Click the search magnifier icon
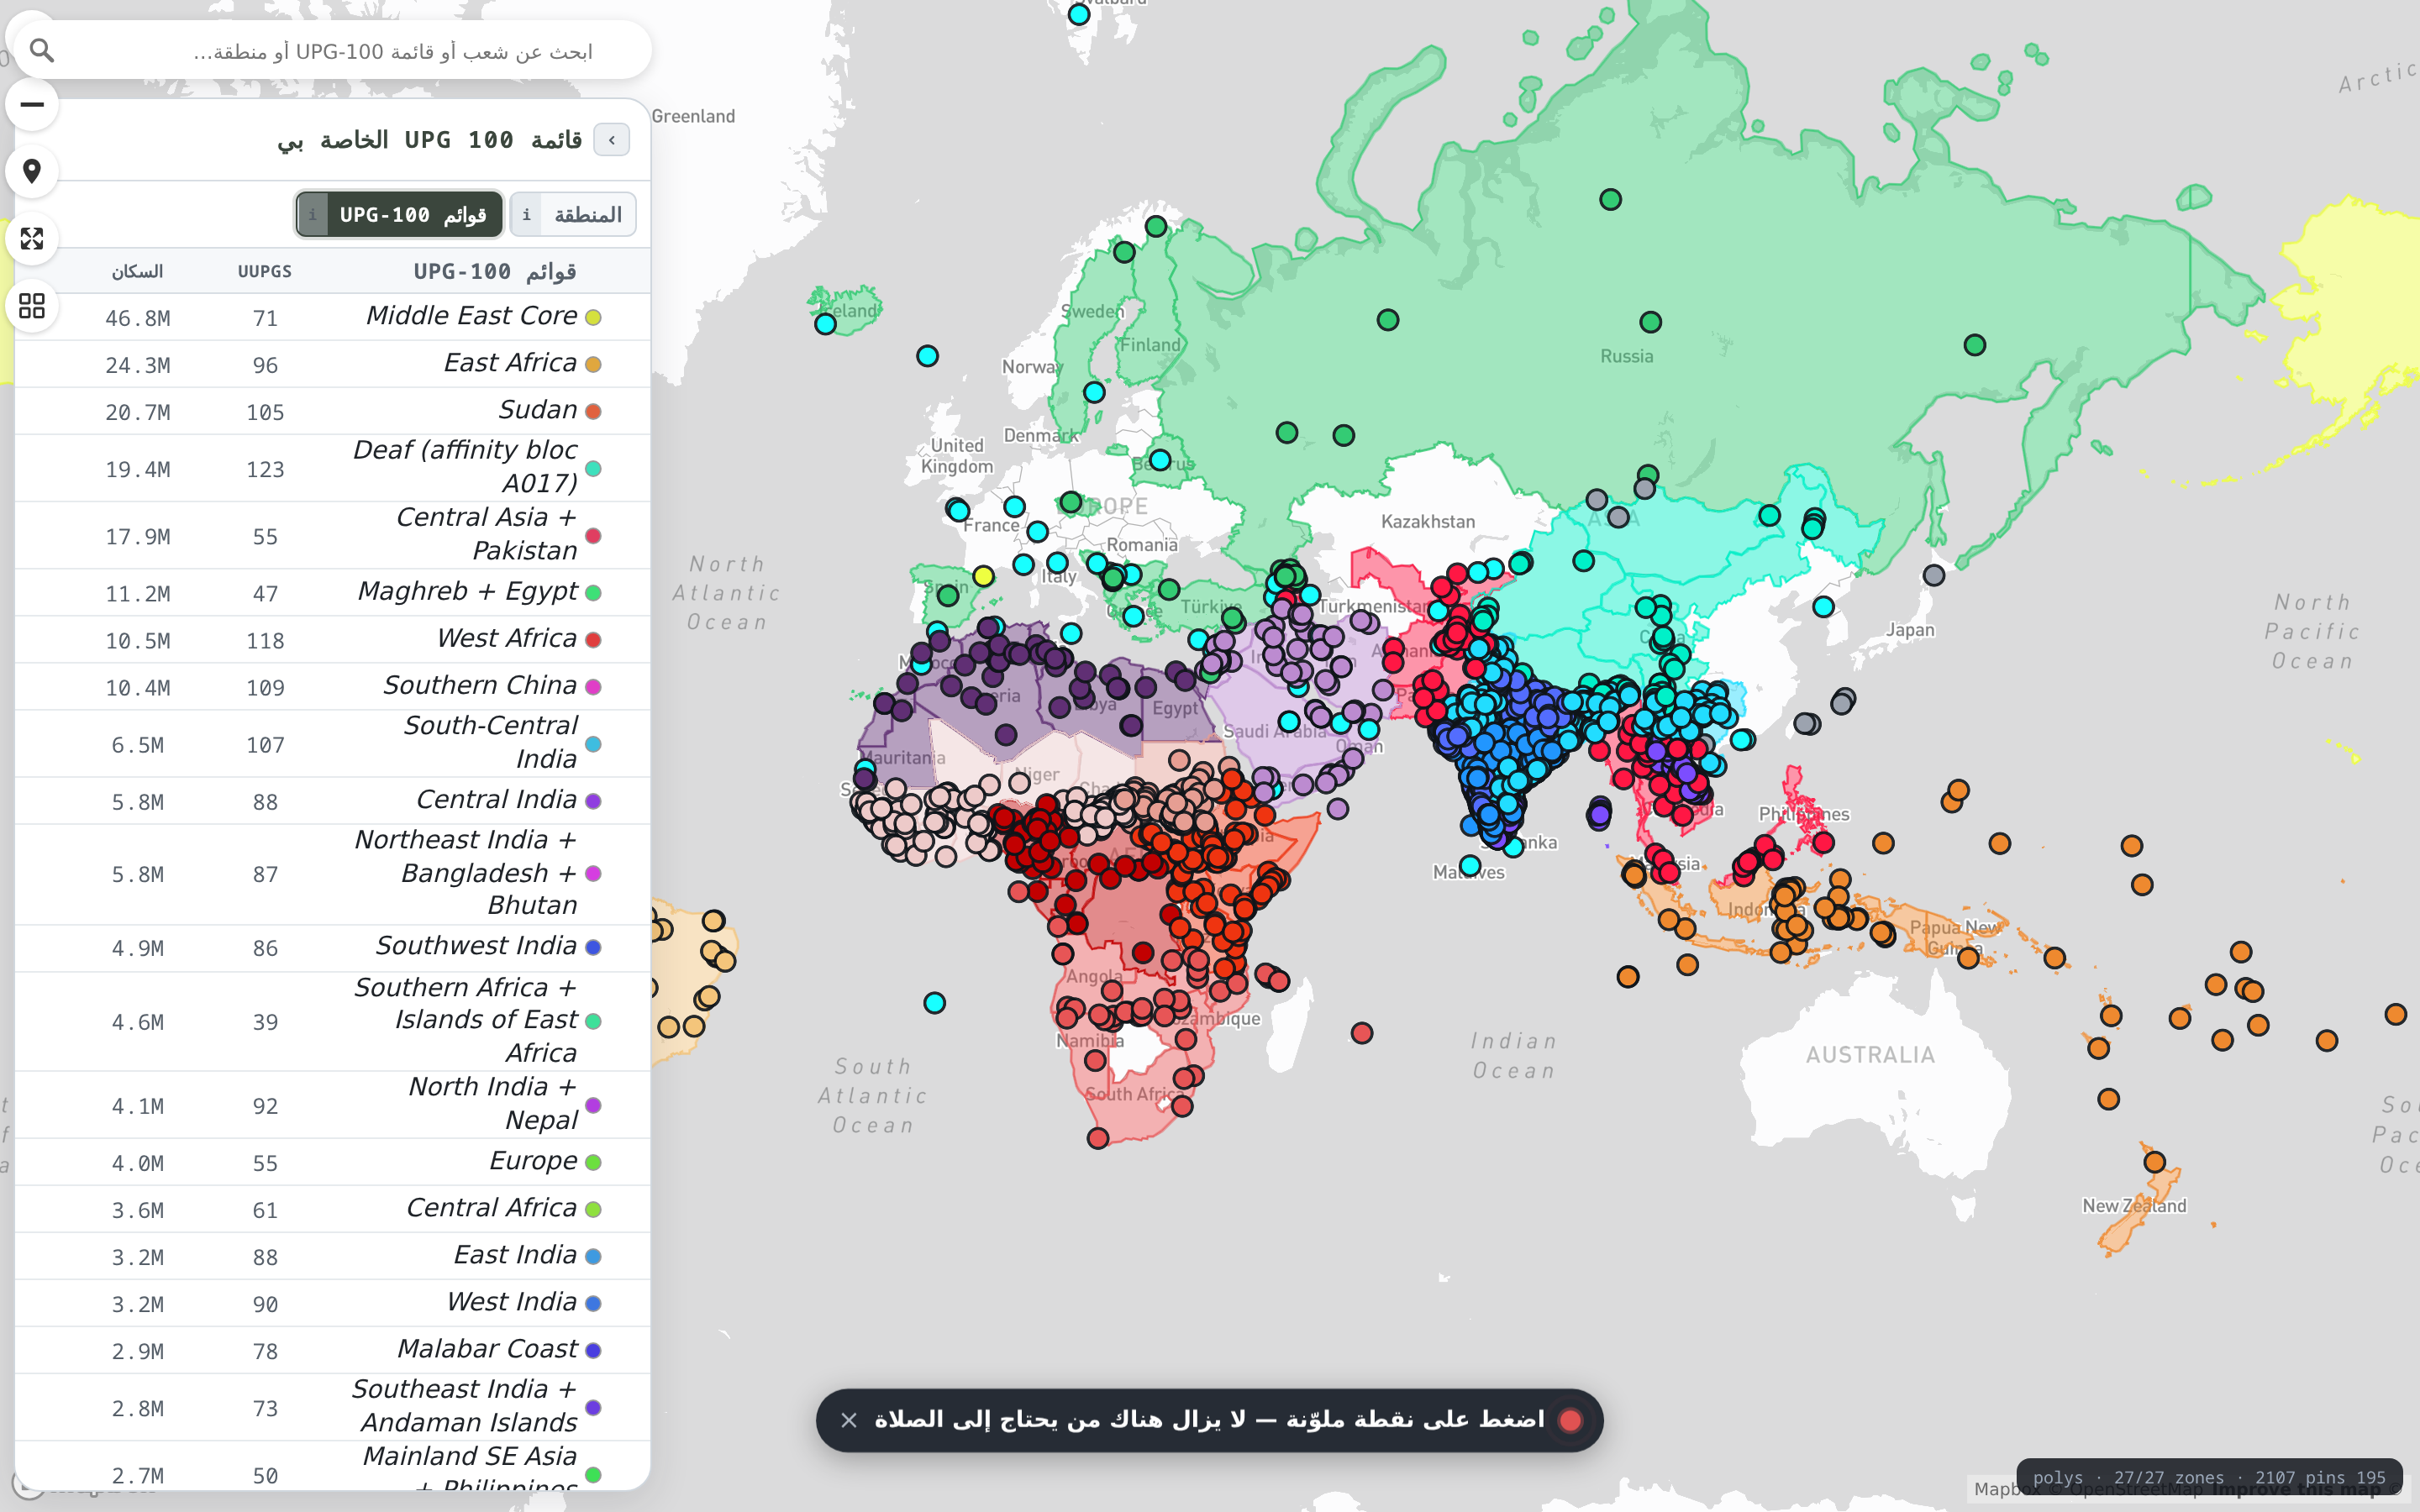 coord(41,50)
